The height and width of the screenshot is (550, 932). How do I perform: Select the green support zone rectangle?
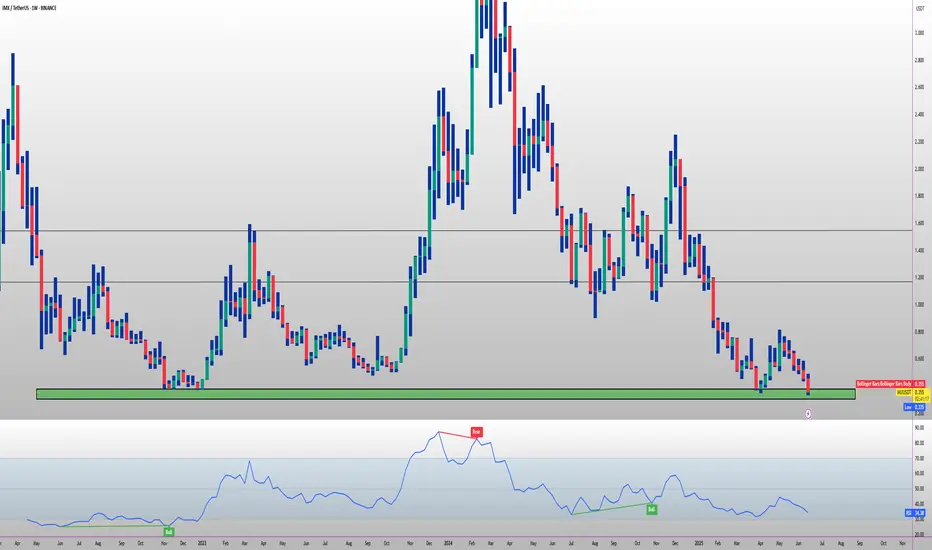[x=446, y=394]
